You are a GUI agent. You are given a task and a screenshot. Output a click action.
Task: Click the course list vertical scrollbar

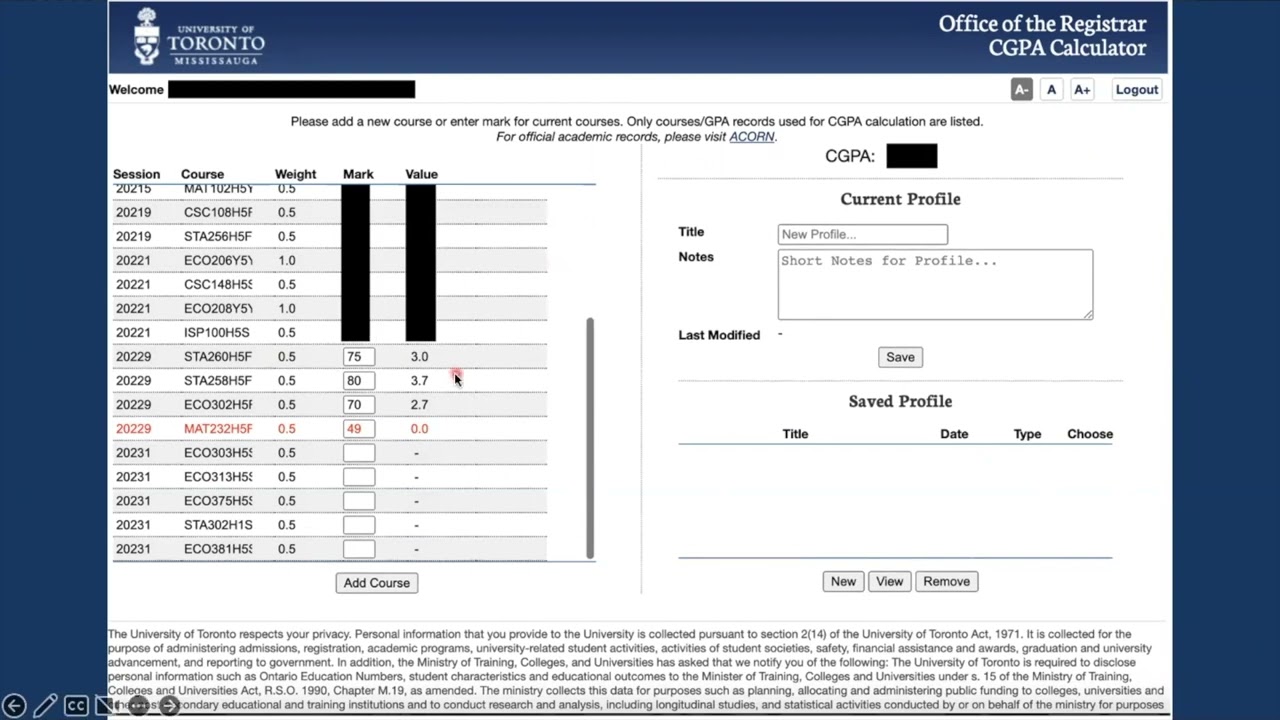click(x=590, y=438)
